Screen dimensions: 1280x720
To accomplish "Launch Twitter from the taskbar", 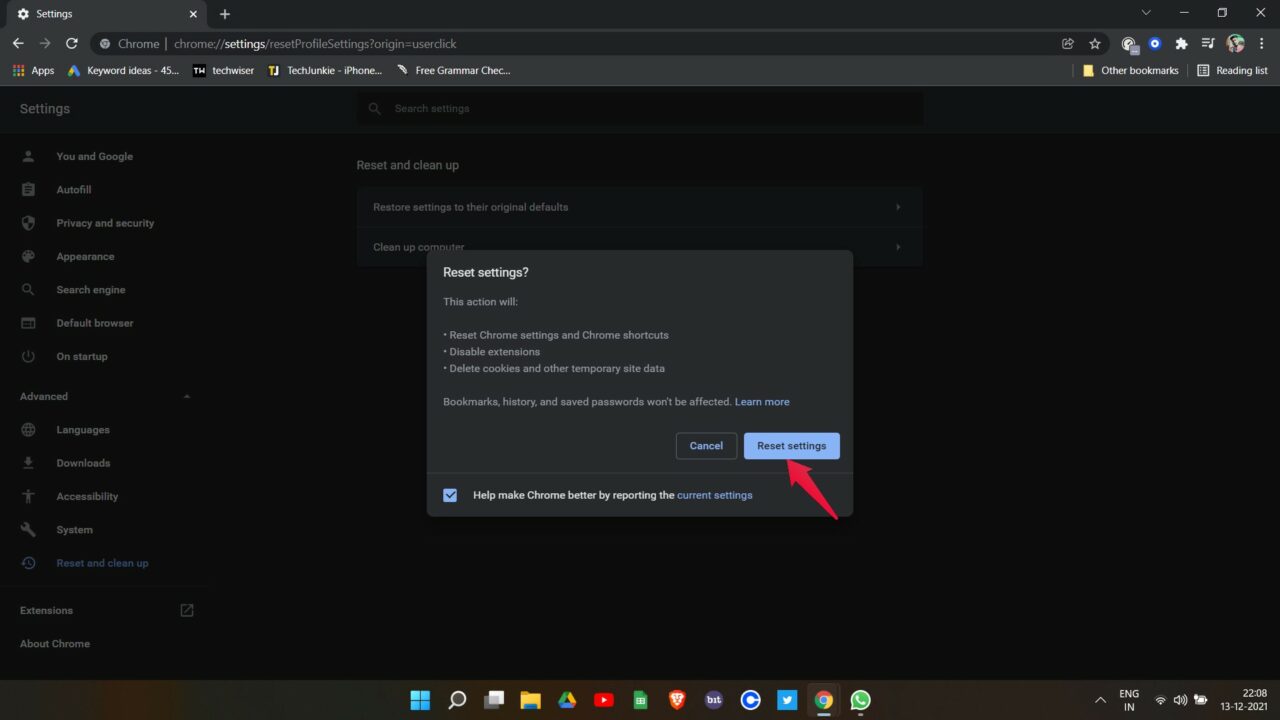I will [787, 700].
